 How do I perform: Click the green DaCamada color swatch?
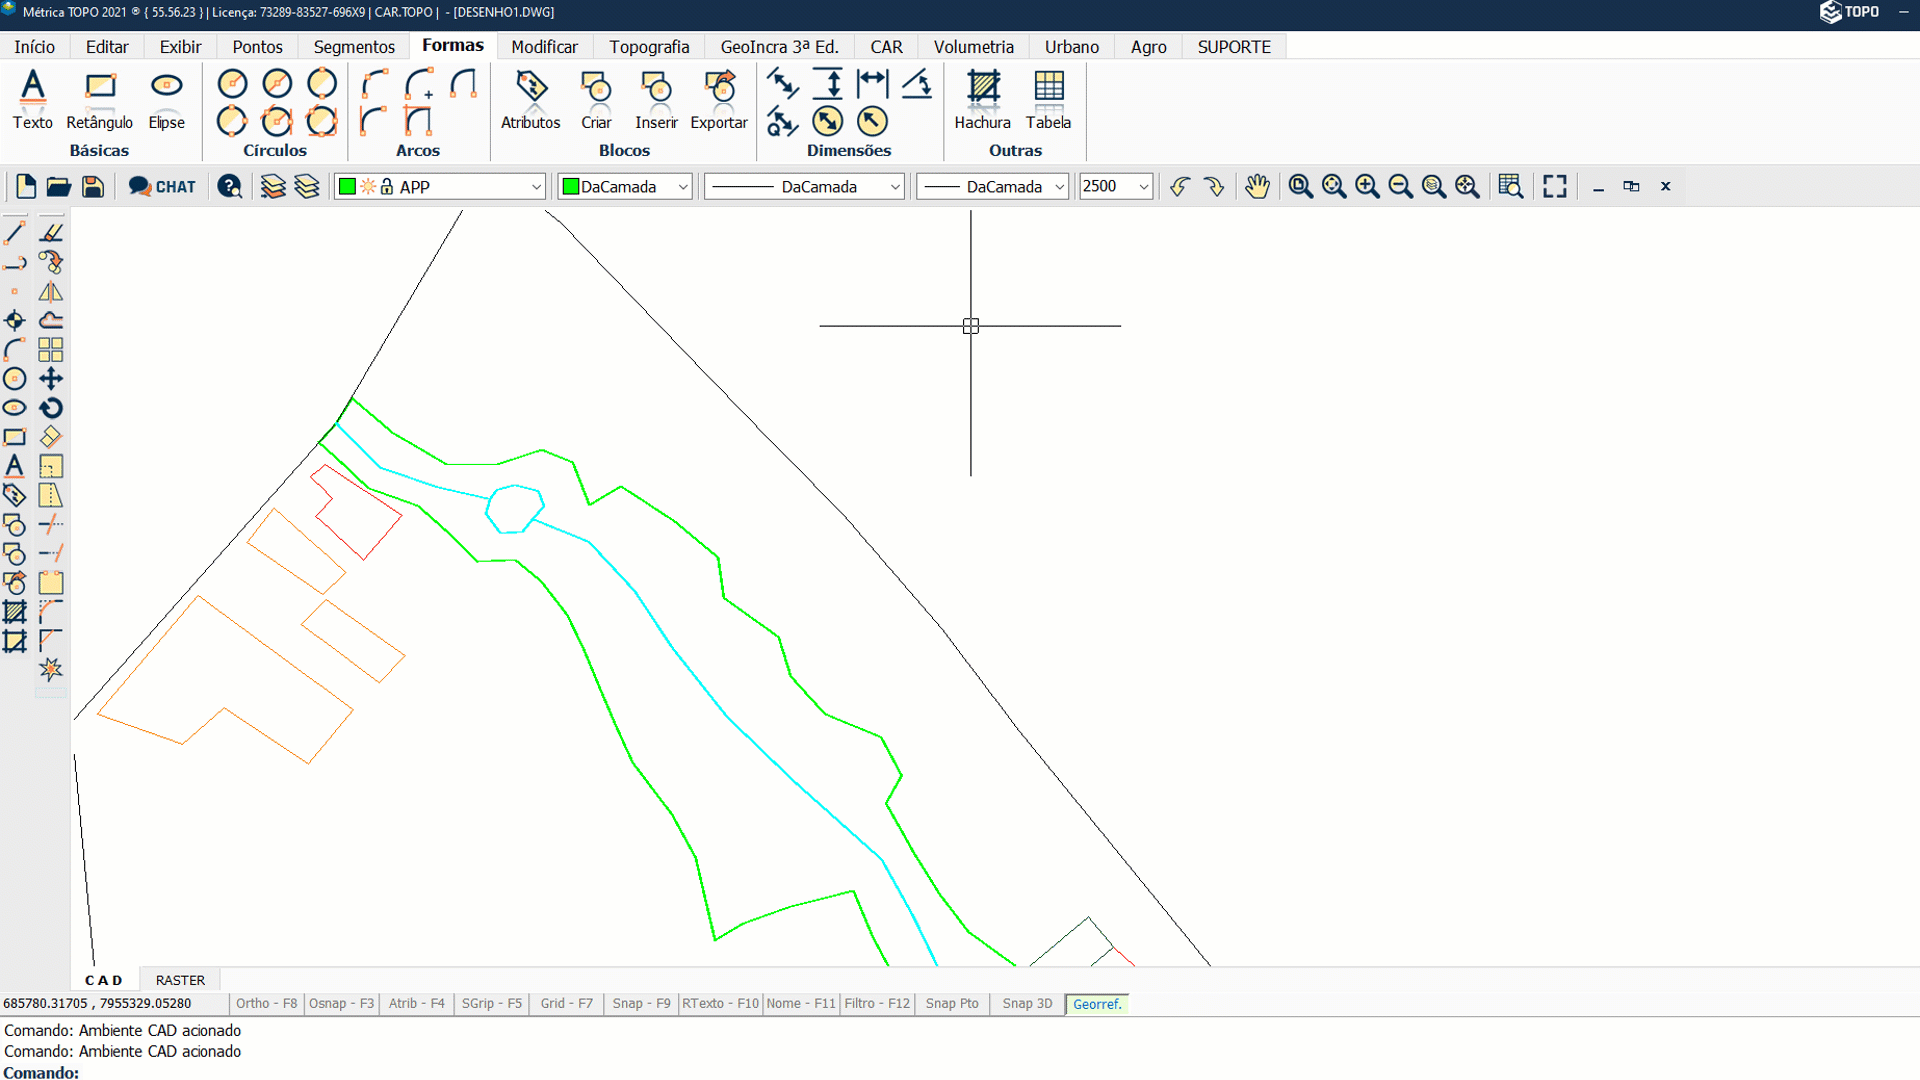[x=571, y=187]
